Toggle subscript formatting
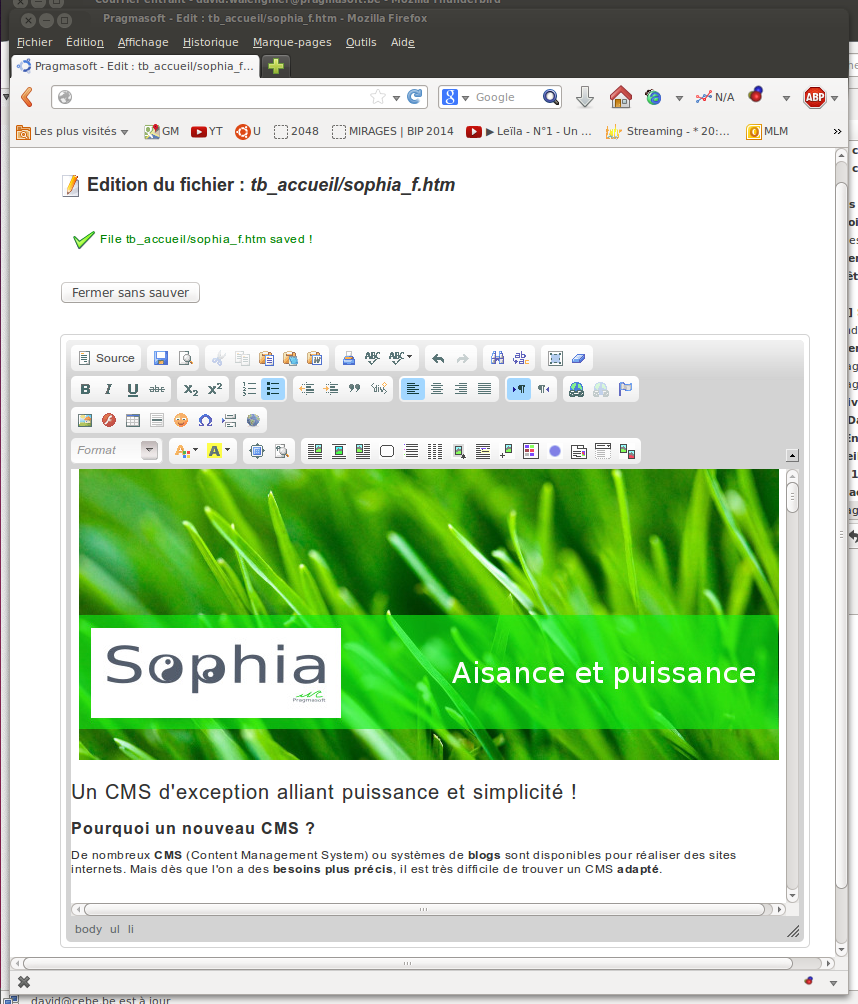This screenshot has height=1004, width=858. click(x=191, y=389)
